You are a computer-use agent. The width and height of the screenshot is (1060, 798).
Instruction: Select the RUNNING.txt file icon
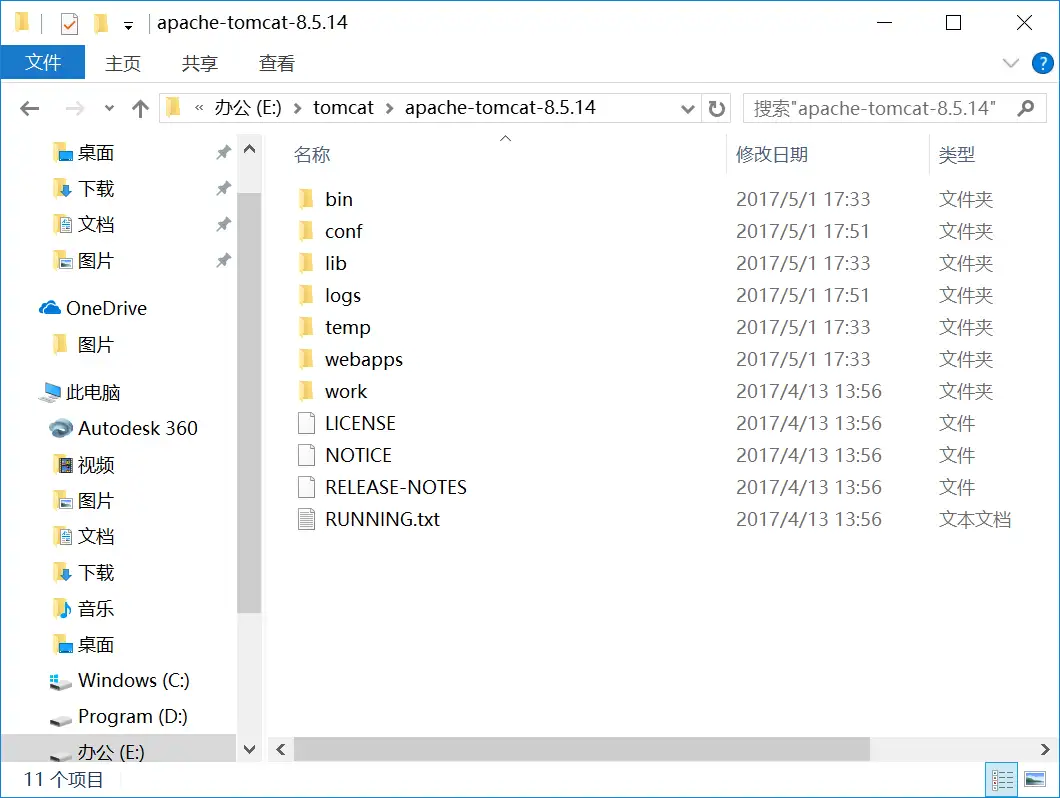click(x=306, y=519)
